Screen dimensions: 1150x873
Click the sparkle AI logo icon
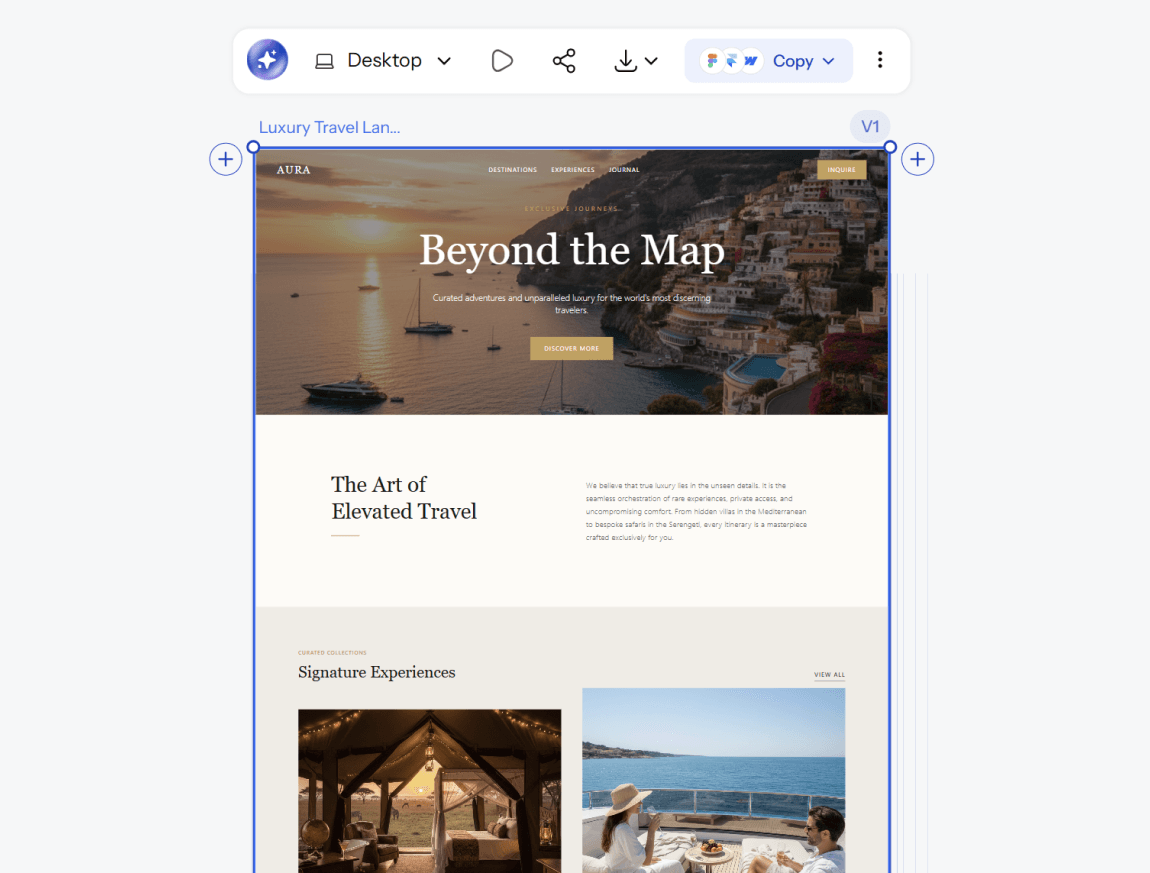[x=267, y=60]
